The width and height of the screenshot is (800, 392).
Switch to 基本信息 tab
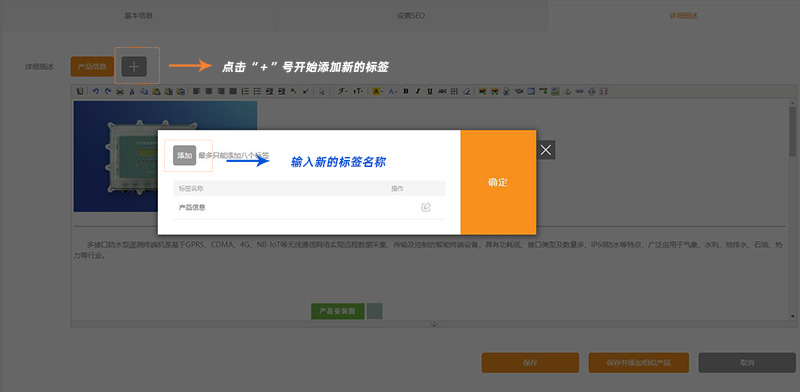[138, 16]
